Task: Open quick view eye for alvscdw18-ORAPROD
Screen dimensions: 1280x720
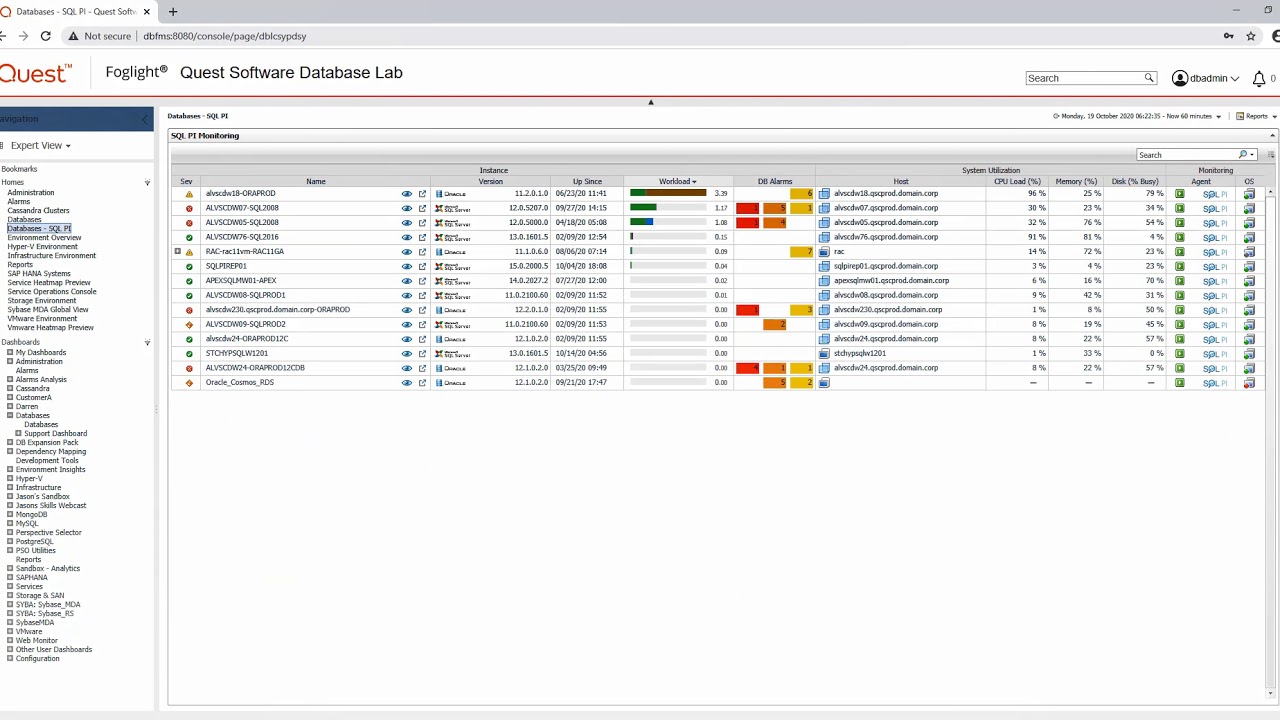Action: 407,194
